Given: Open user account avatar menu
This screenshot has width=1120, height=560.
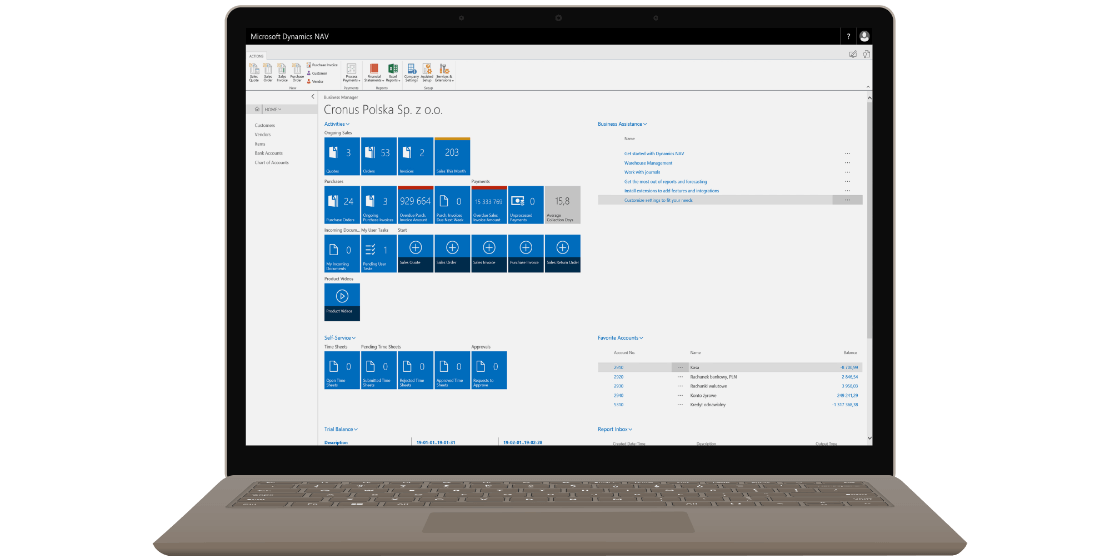Looking at the screenshot, I should point(864,36).
